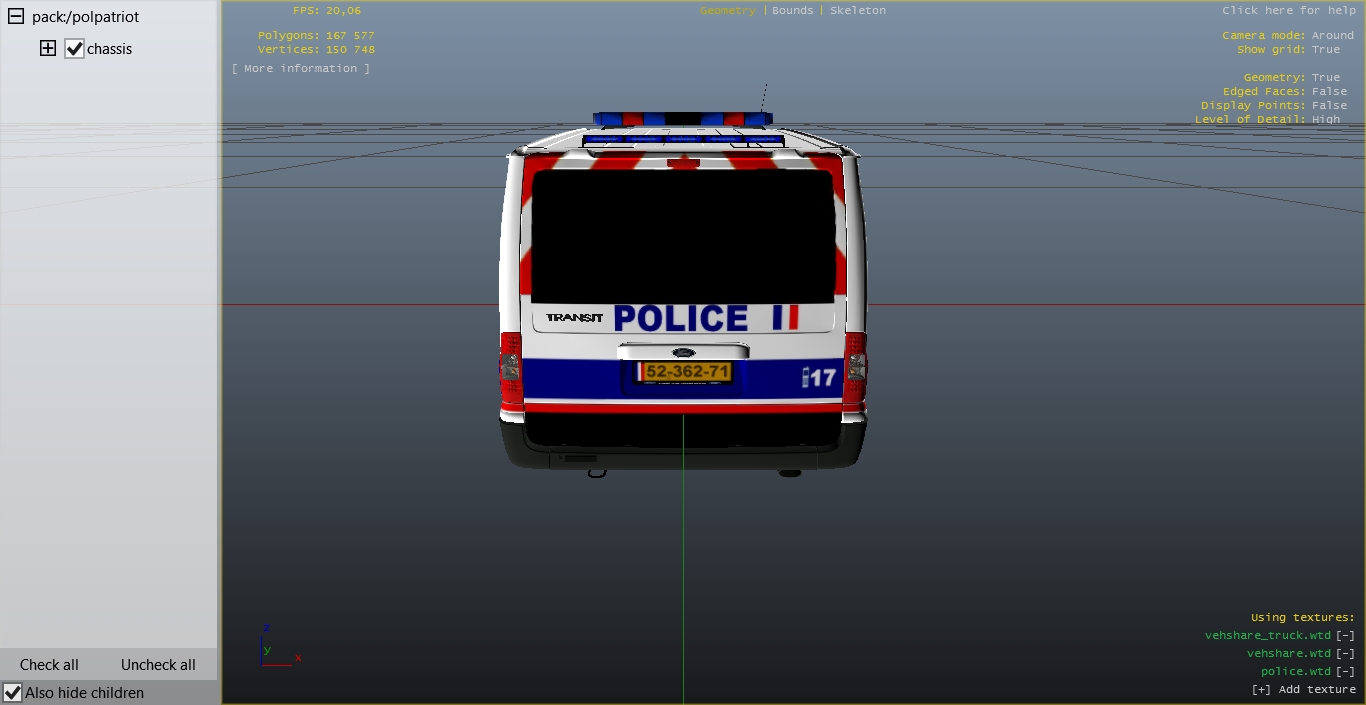Toggle the Display Points False setting
Viewport: 1366px width, 705px height.
(1329, 106)
